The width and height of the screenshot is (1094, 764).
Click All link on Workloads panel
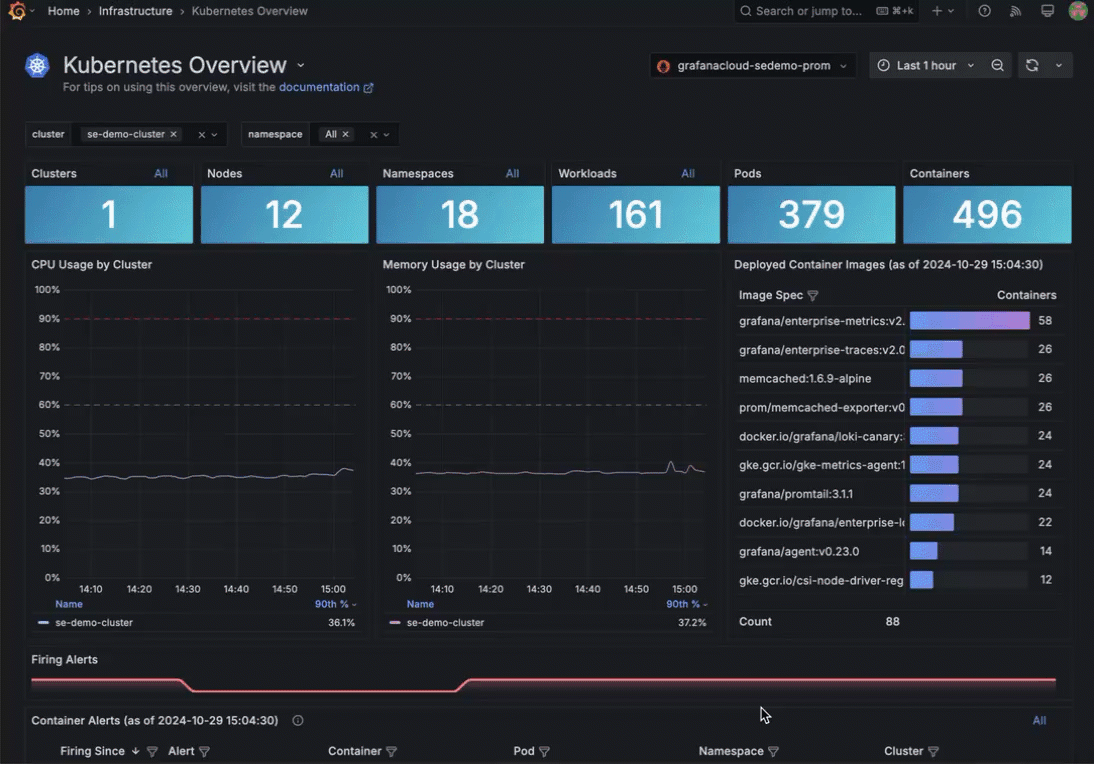tap(688, 174)
